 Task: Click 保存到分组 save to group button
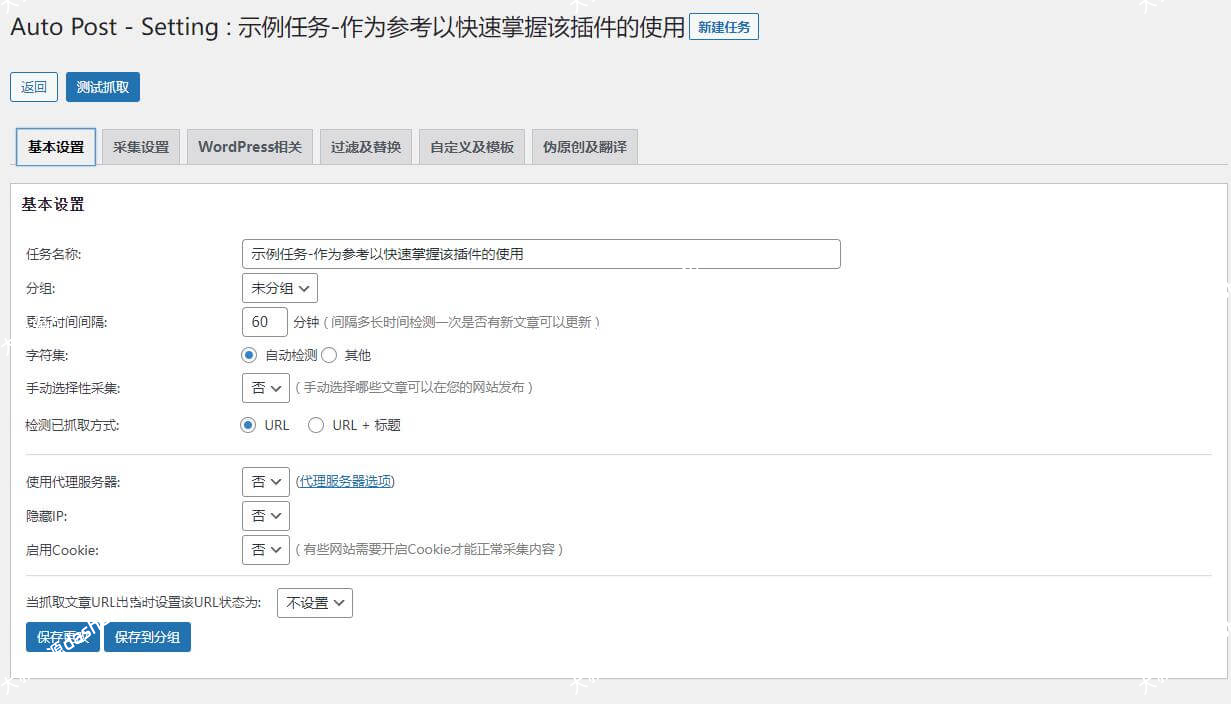pos(147,637)
